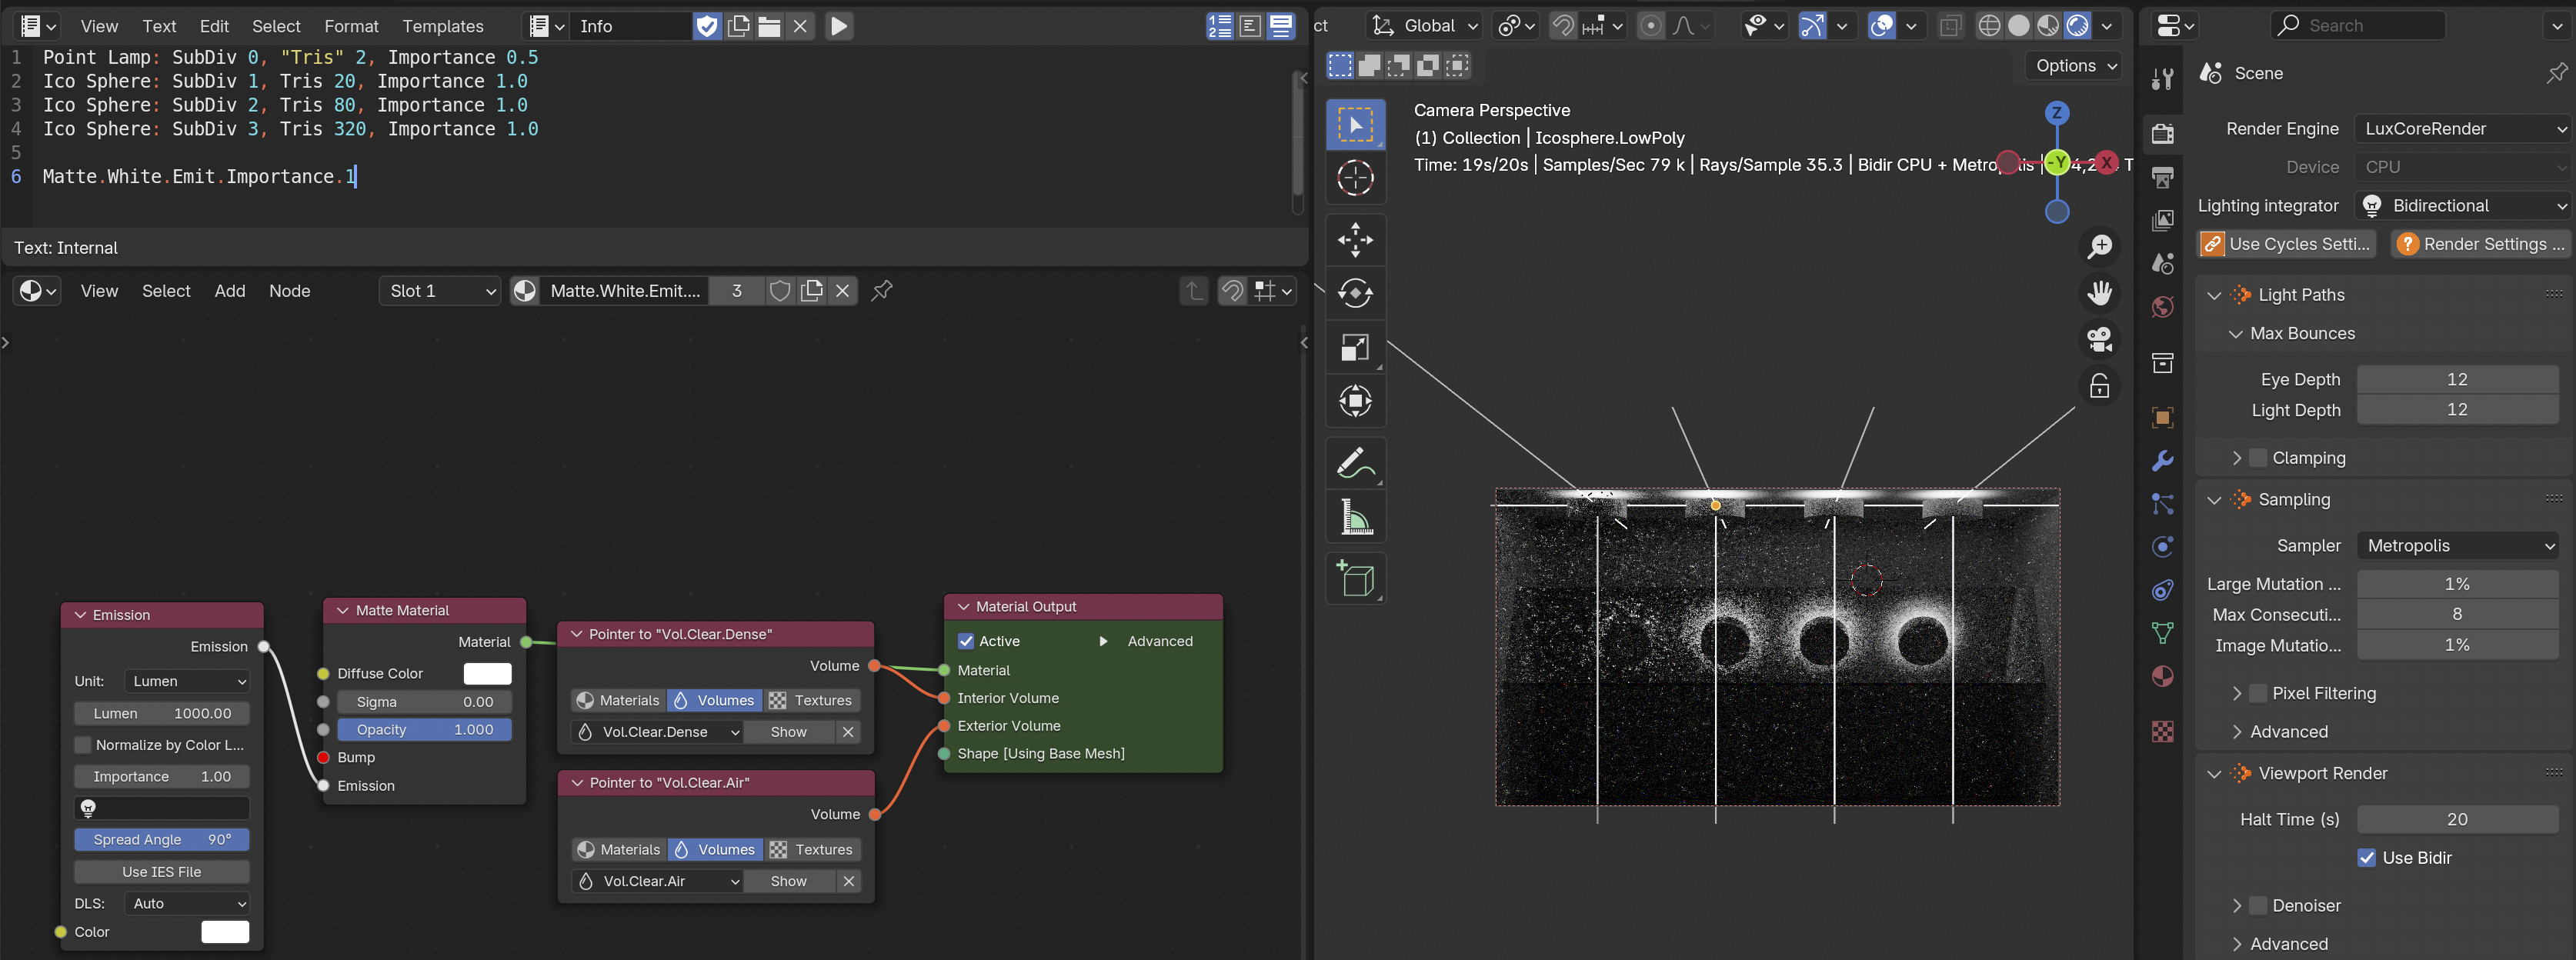Run the script with play button
The width and height of the screenshot is (2576, 960).
click(x=839, y=26)
